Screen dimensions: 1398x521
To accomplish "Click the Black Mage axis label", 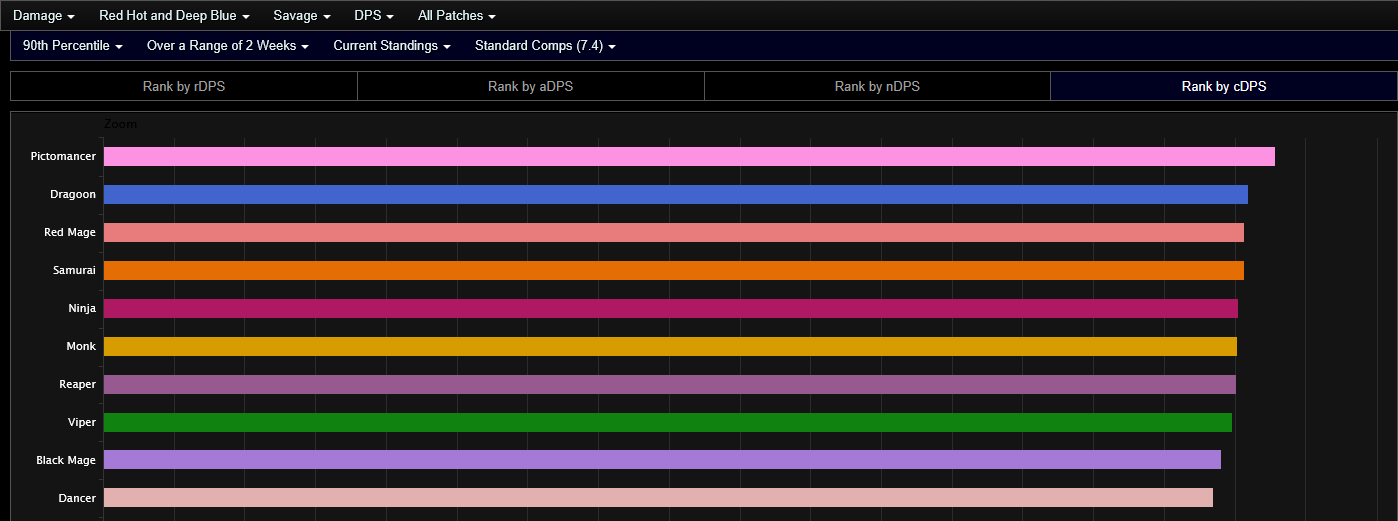I will point(66,460).
